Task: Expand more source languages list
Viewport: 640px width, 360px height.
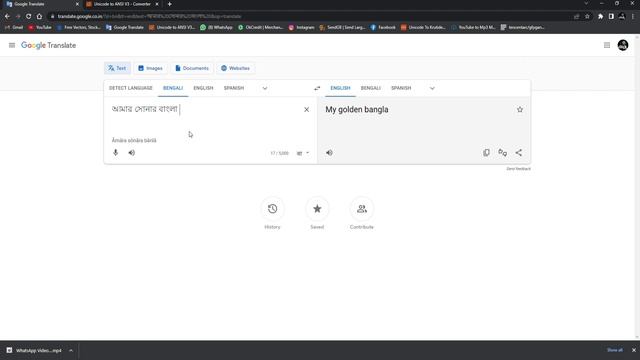Action: click(265, 88)
